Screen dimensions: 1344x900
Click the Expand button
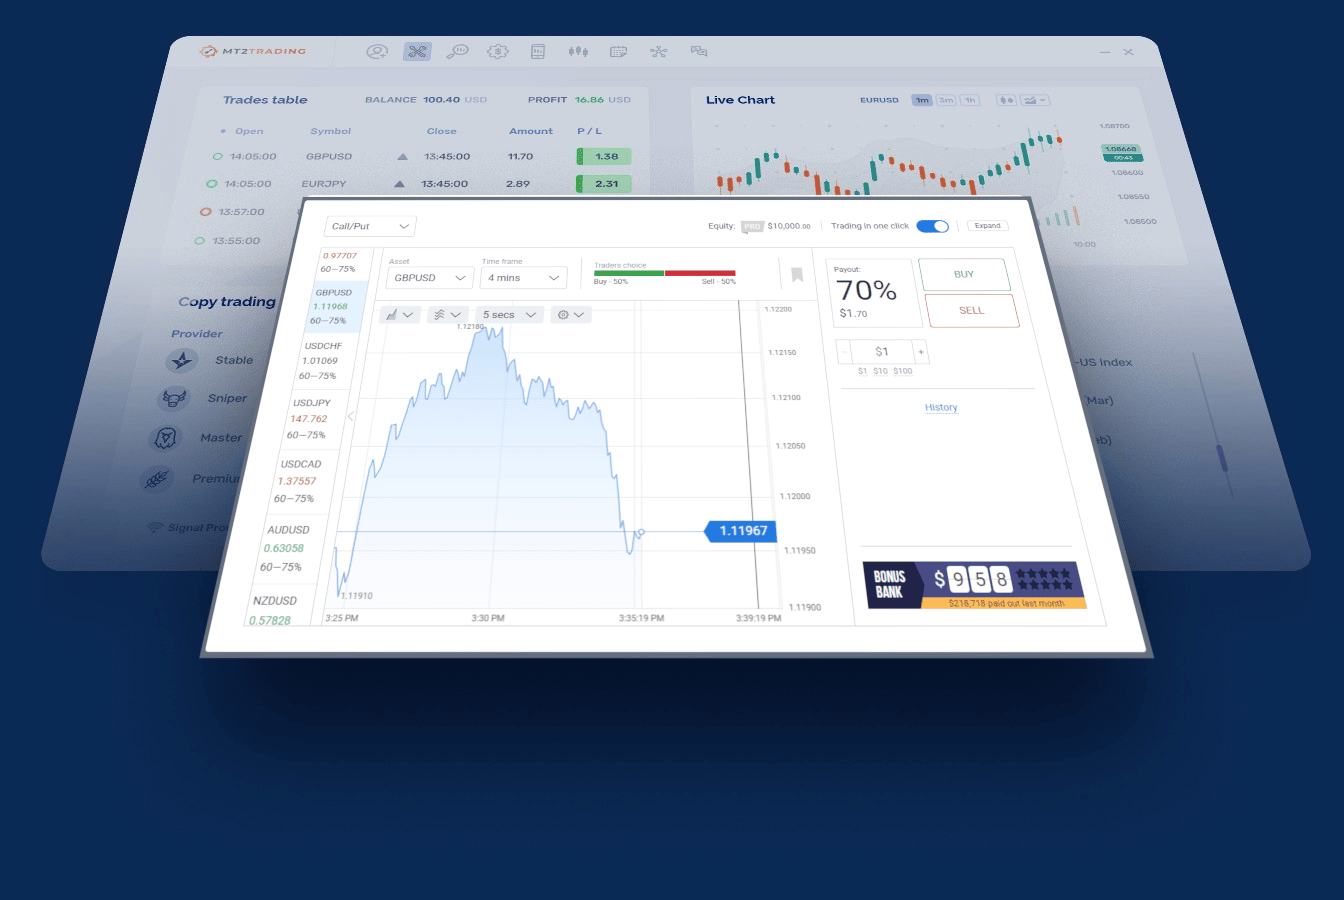[x=988, y=226]
